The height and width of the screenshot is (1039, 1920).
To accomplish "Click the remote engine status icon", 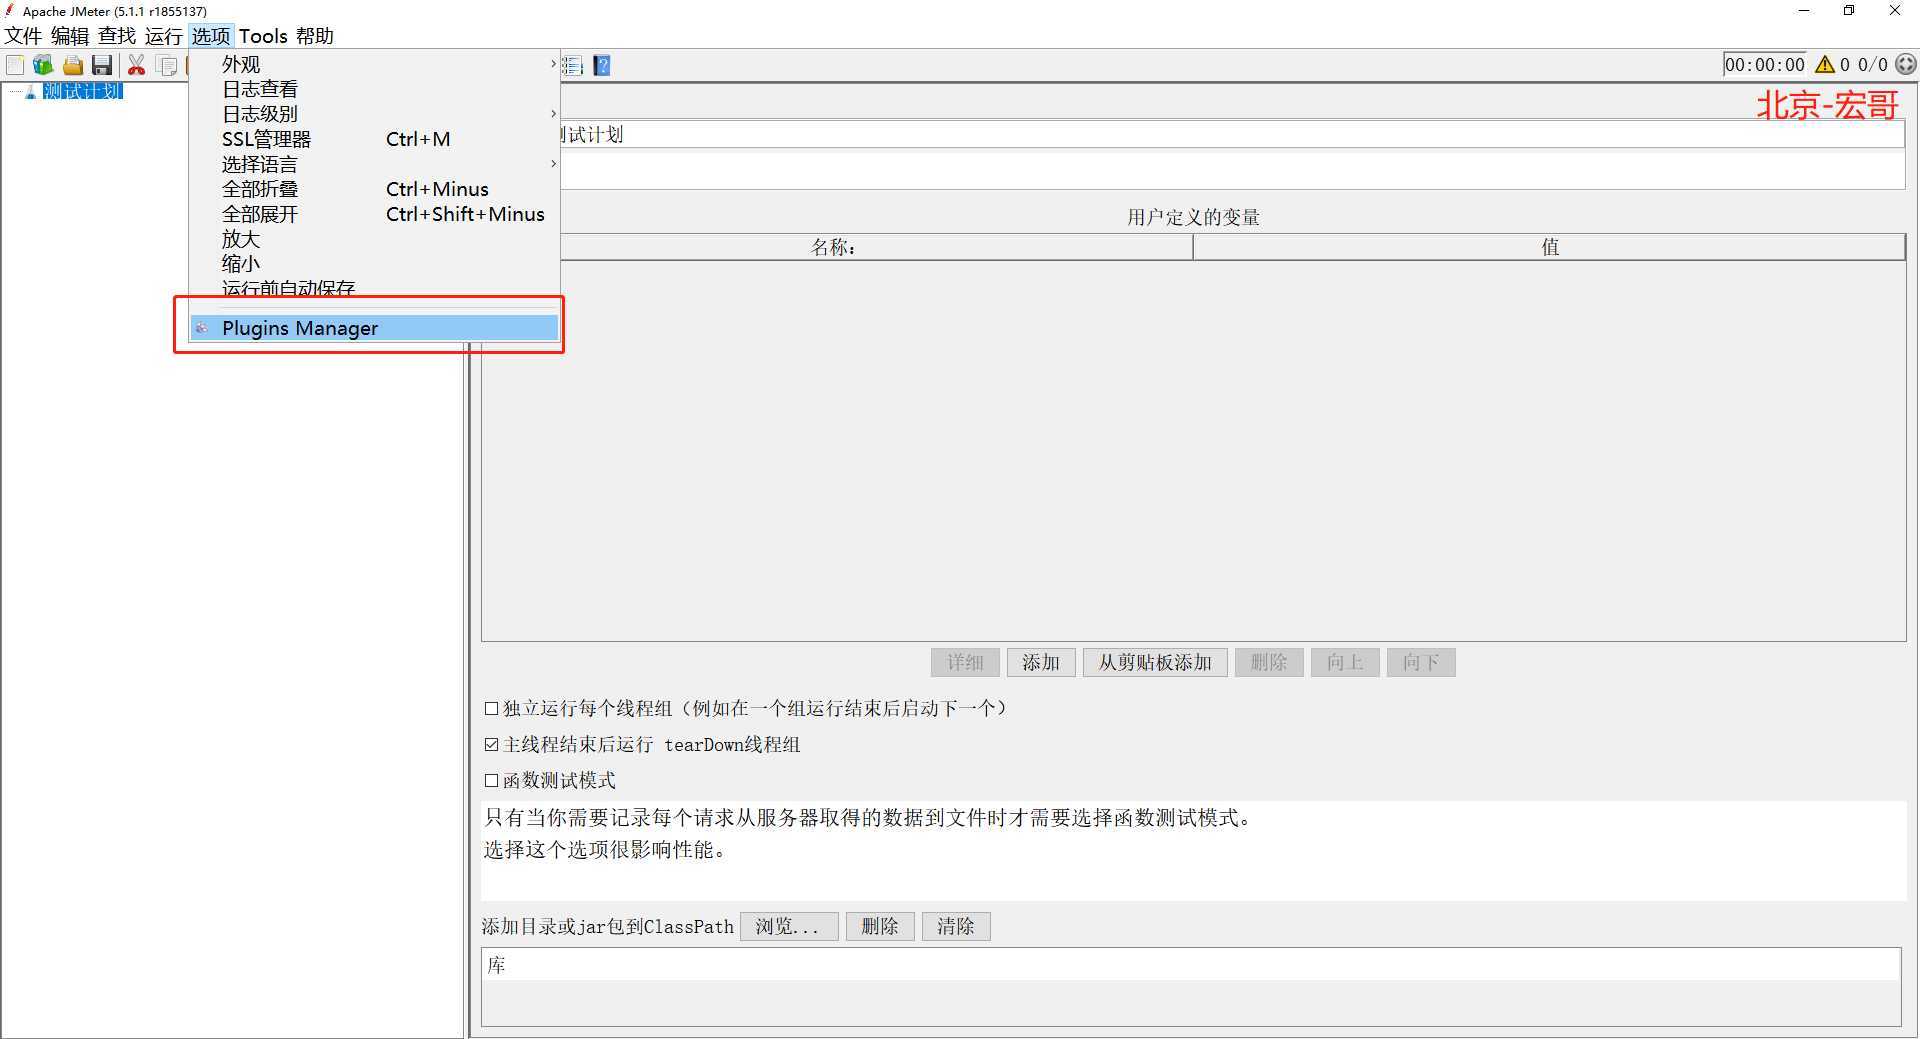I will [x=1906, y=64].
